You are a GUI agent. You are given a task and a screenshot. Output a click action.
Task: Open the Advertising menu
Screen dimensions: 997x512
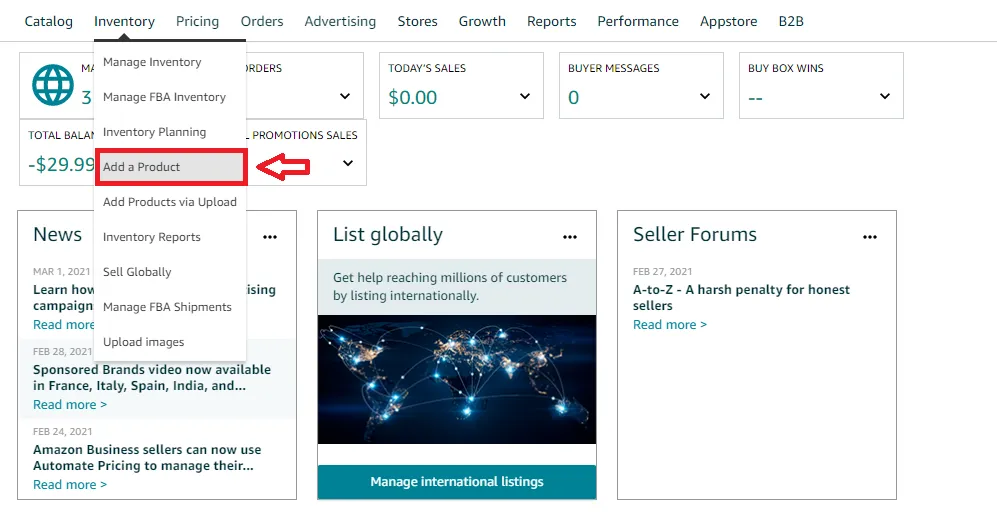(x=340, y=22)
